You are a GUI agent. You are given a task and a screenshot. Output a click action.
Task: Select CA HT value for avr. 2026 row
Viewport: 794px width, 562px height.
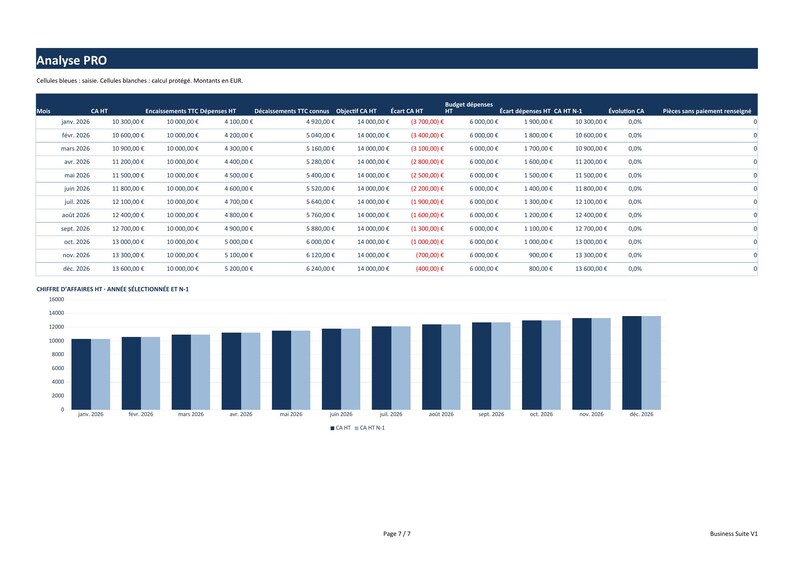[x=128, y=162]
